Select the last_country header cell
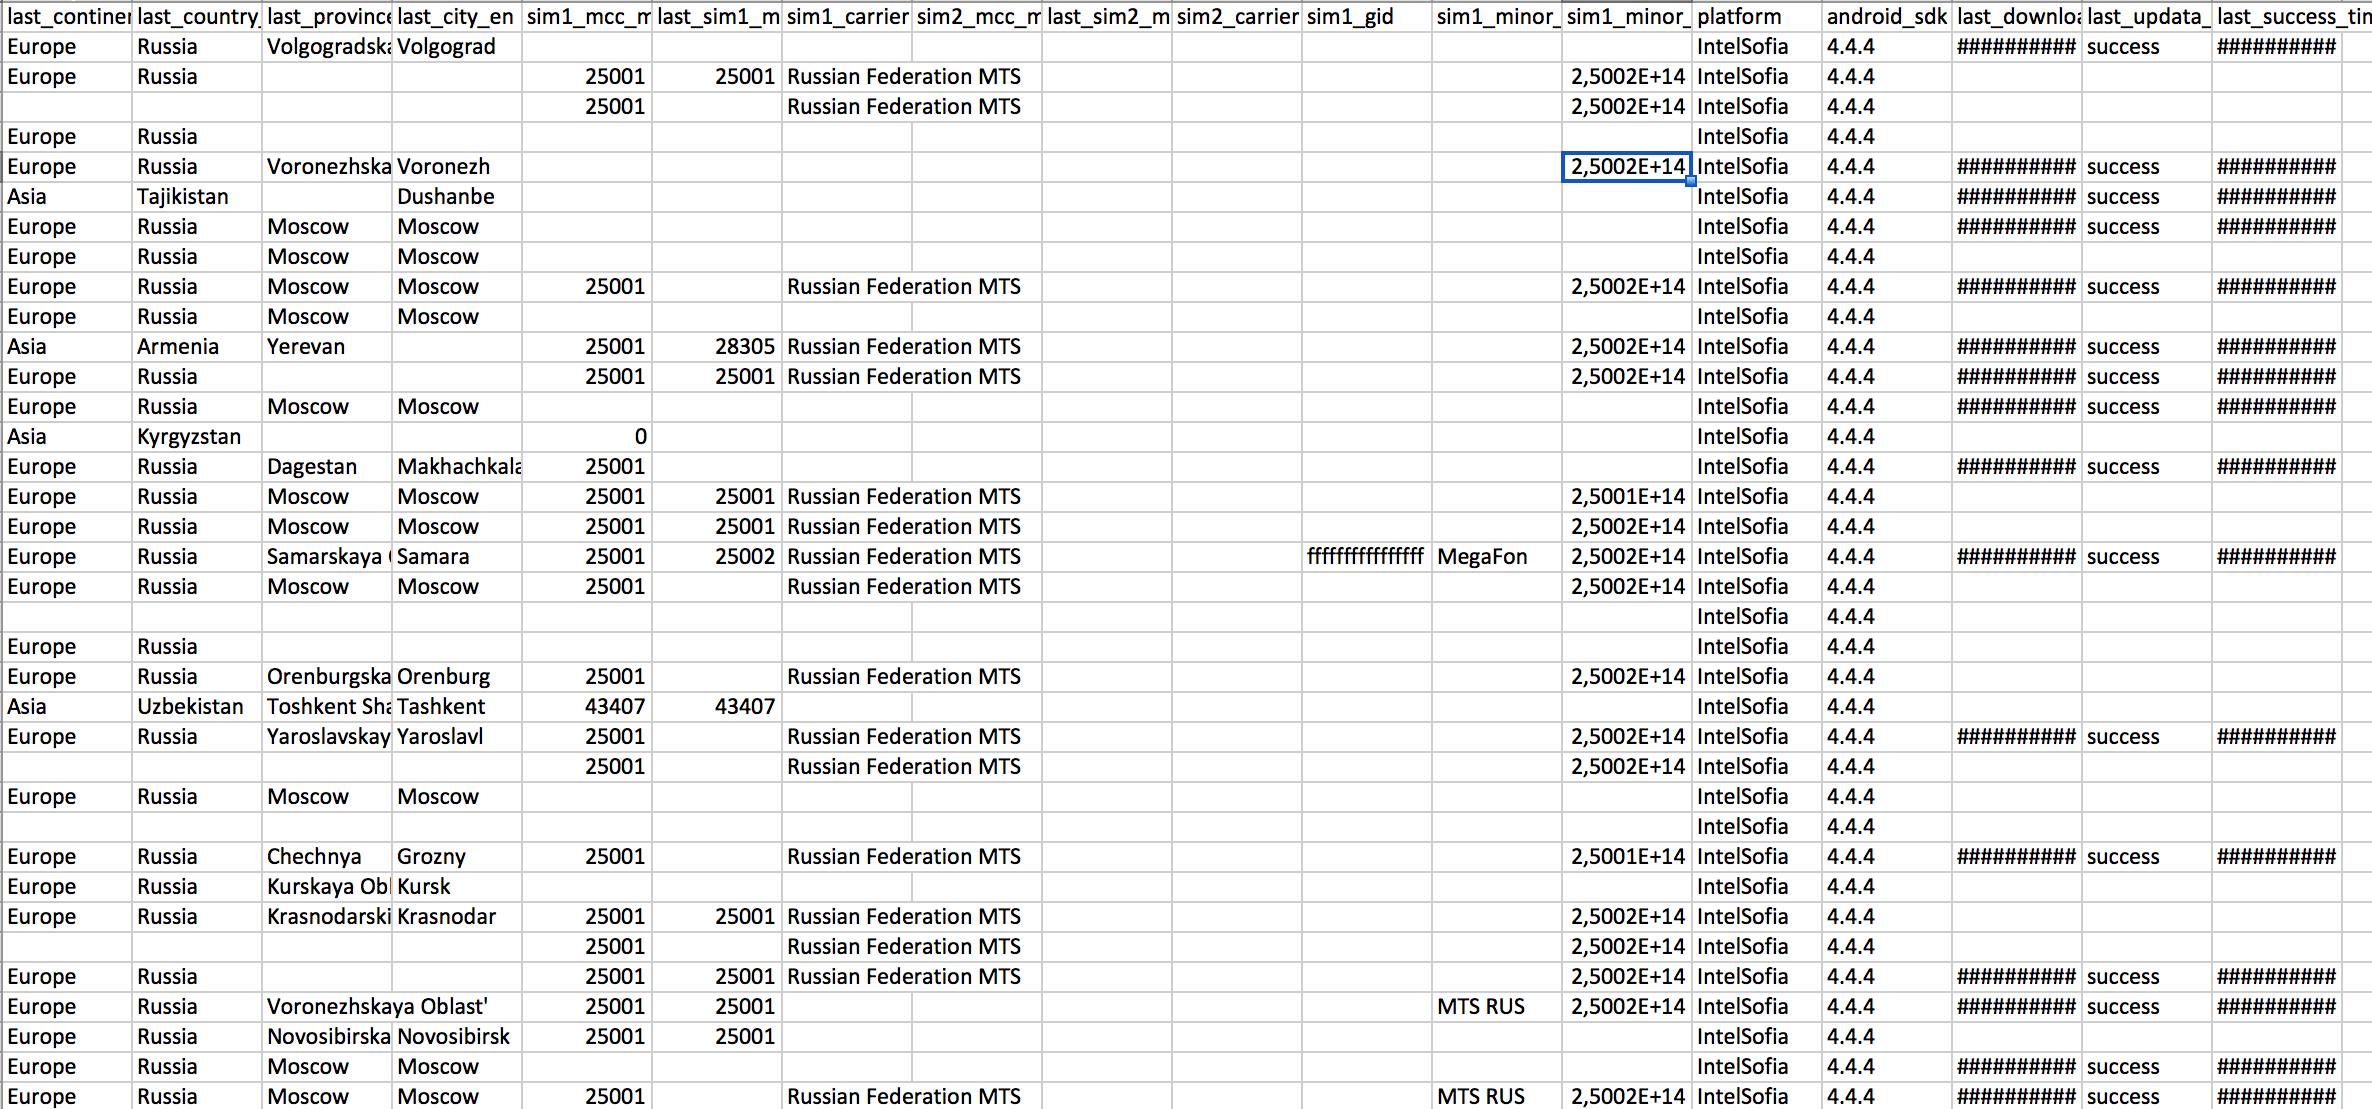Image resolution: width=2372 pixels, height=1109 pixels. (197, 16)
